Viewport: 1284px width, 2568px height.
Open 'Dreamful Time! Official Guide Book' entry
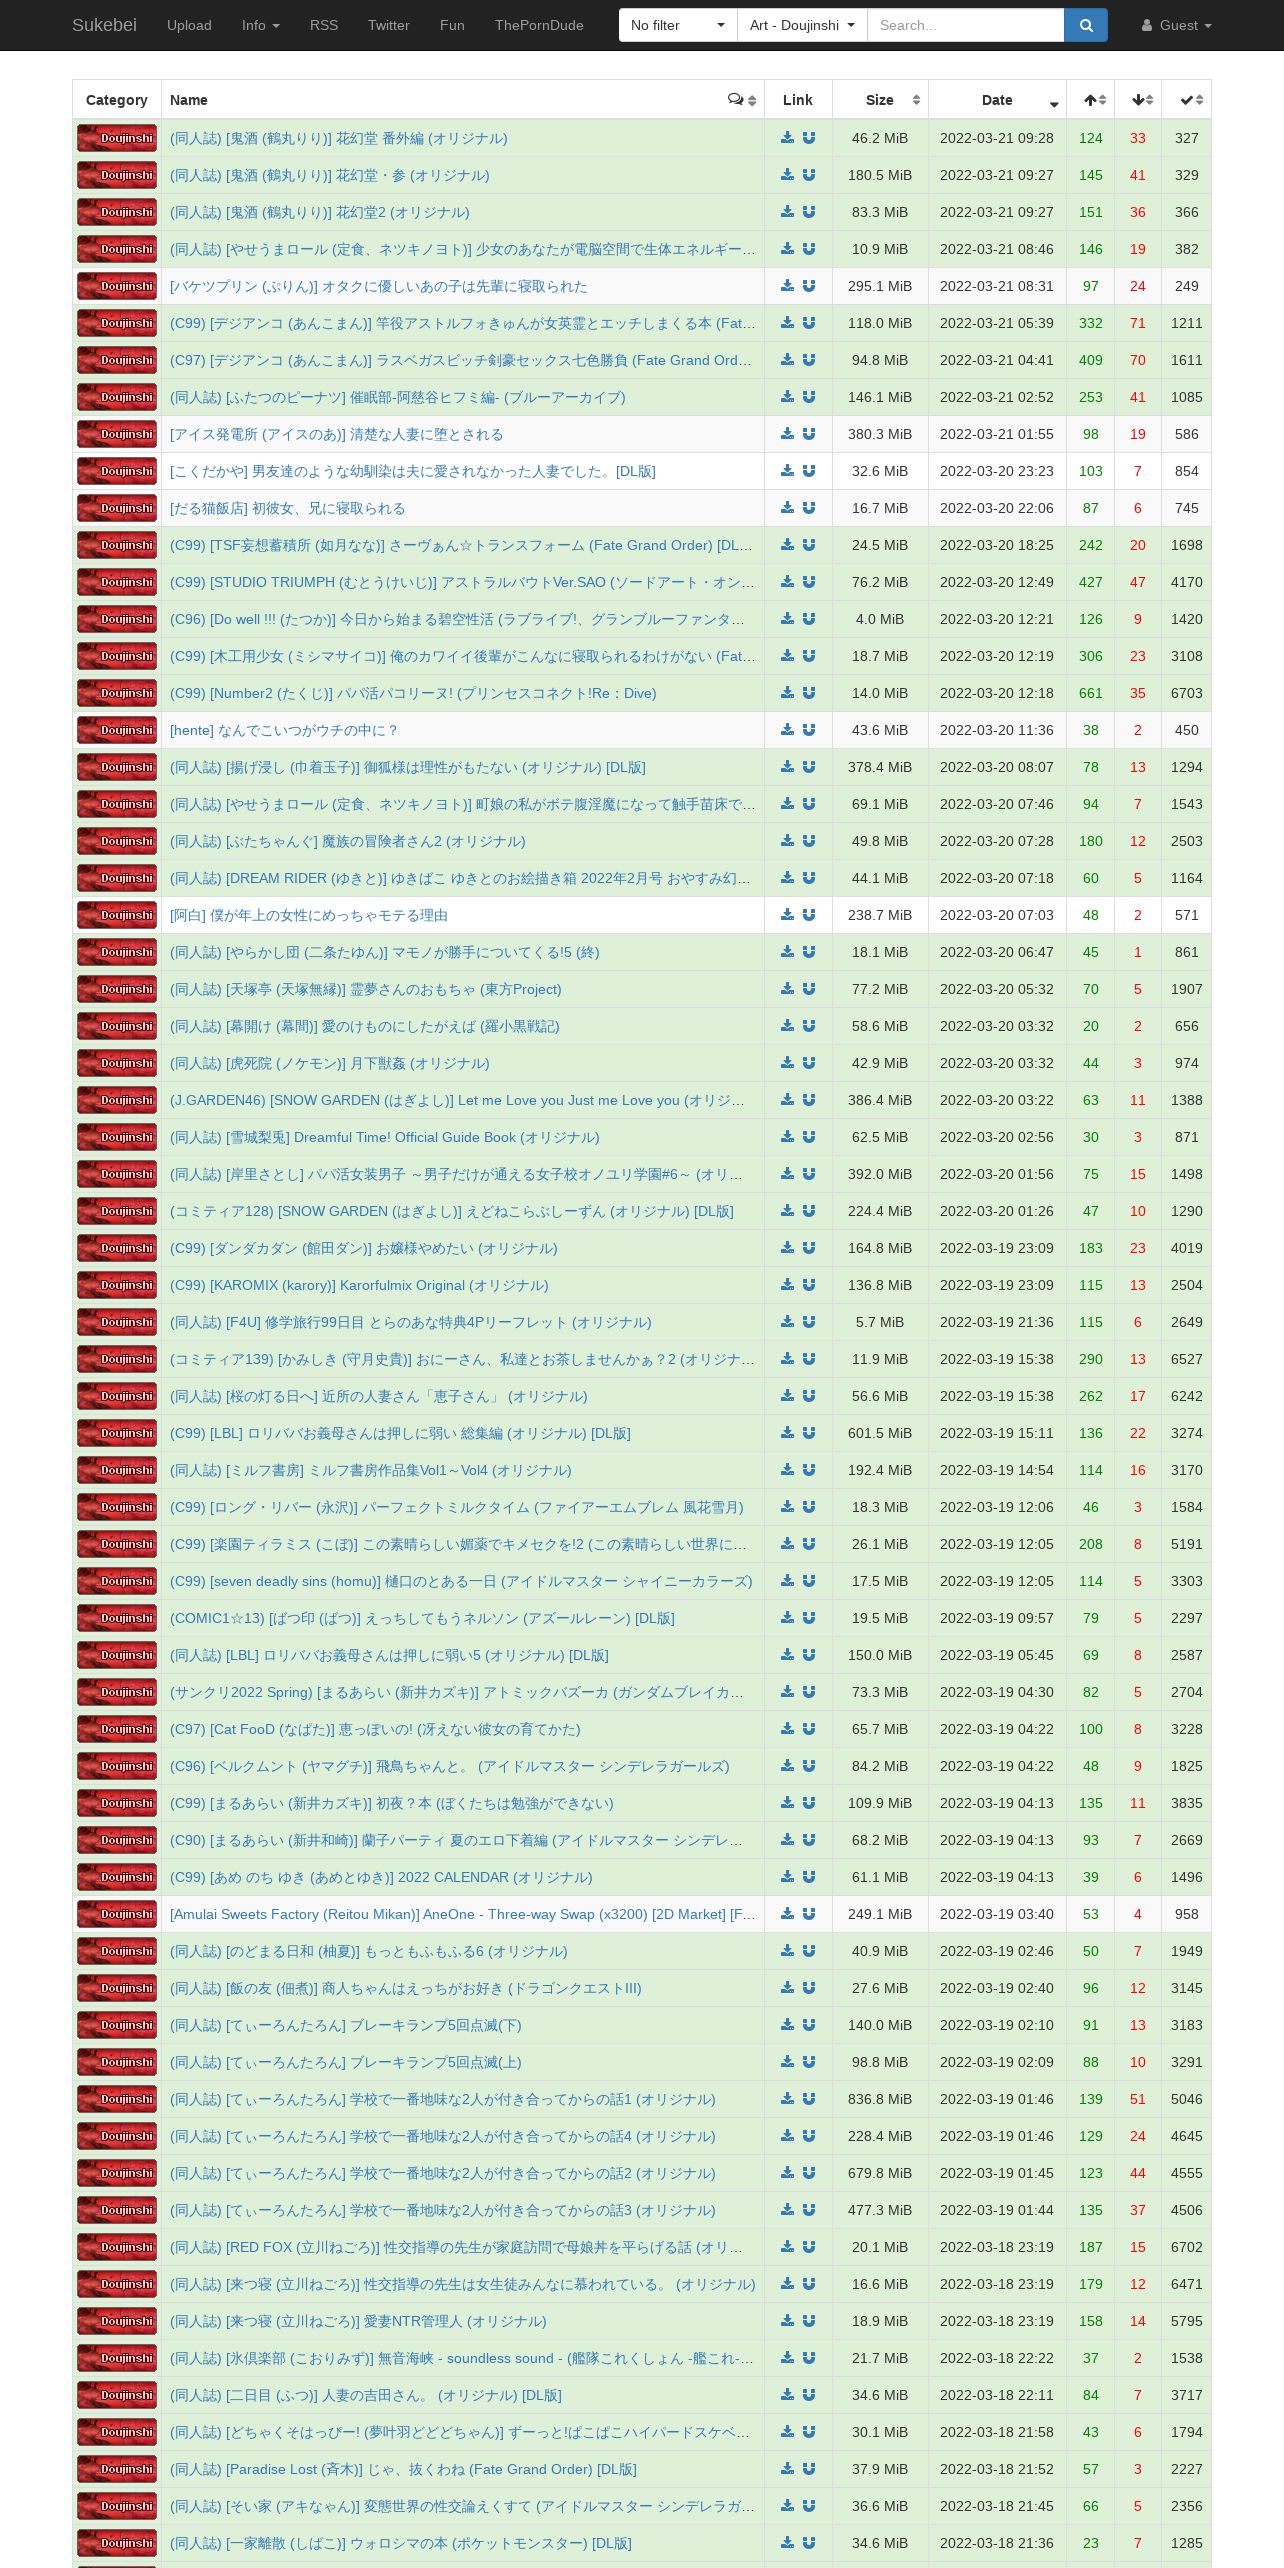(385, 1137)
